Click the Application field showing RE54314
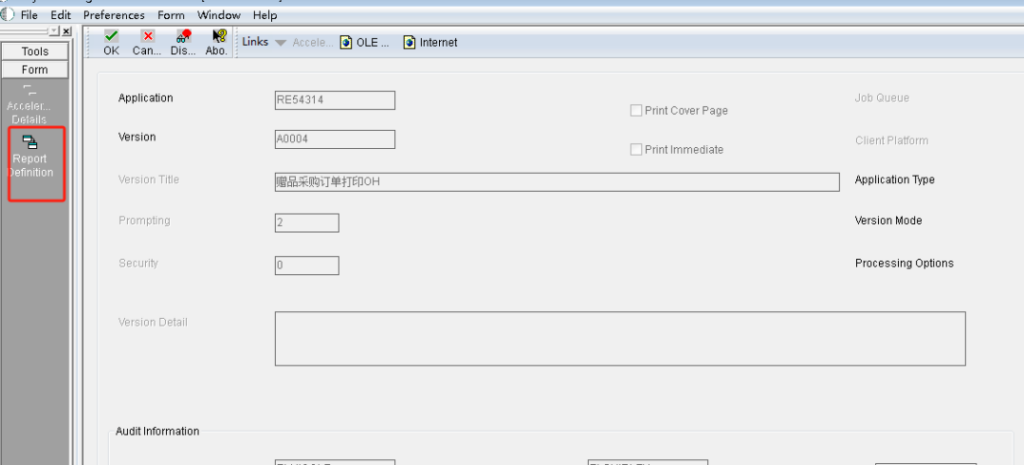This screenshot has width=1024, height=465. pos(335,101)
